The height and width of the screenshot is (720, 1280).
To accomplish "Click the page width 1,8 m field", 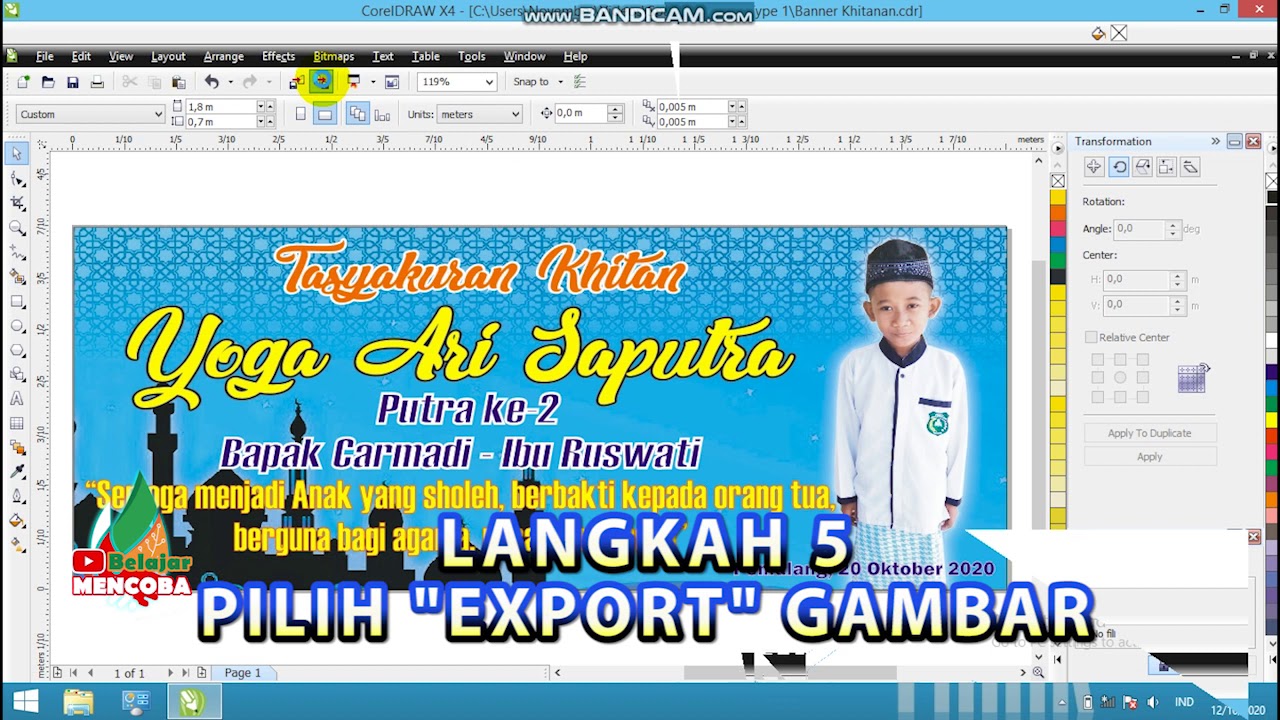I will click(x=220, y=106).
